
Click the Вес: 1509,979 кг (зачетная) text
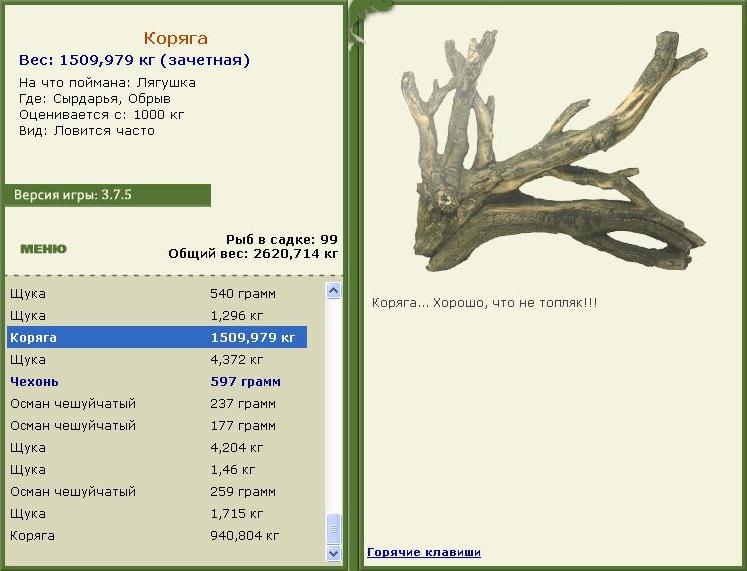point(134,60)
